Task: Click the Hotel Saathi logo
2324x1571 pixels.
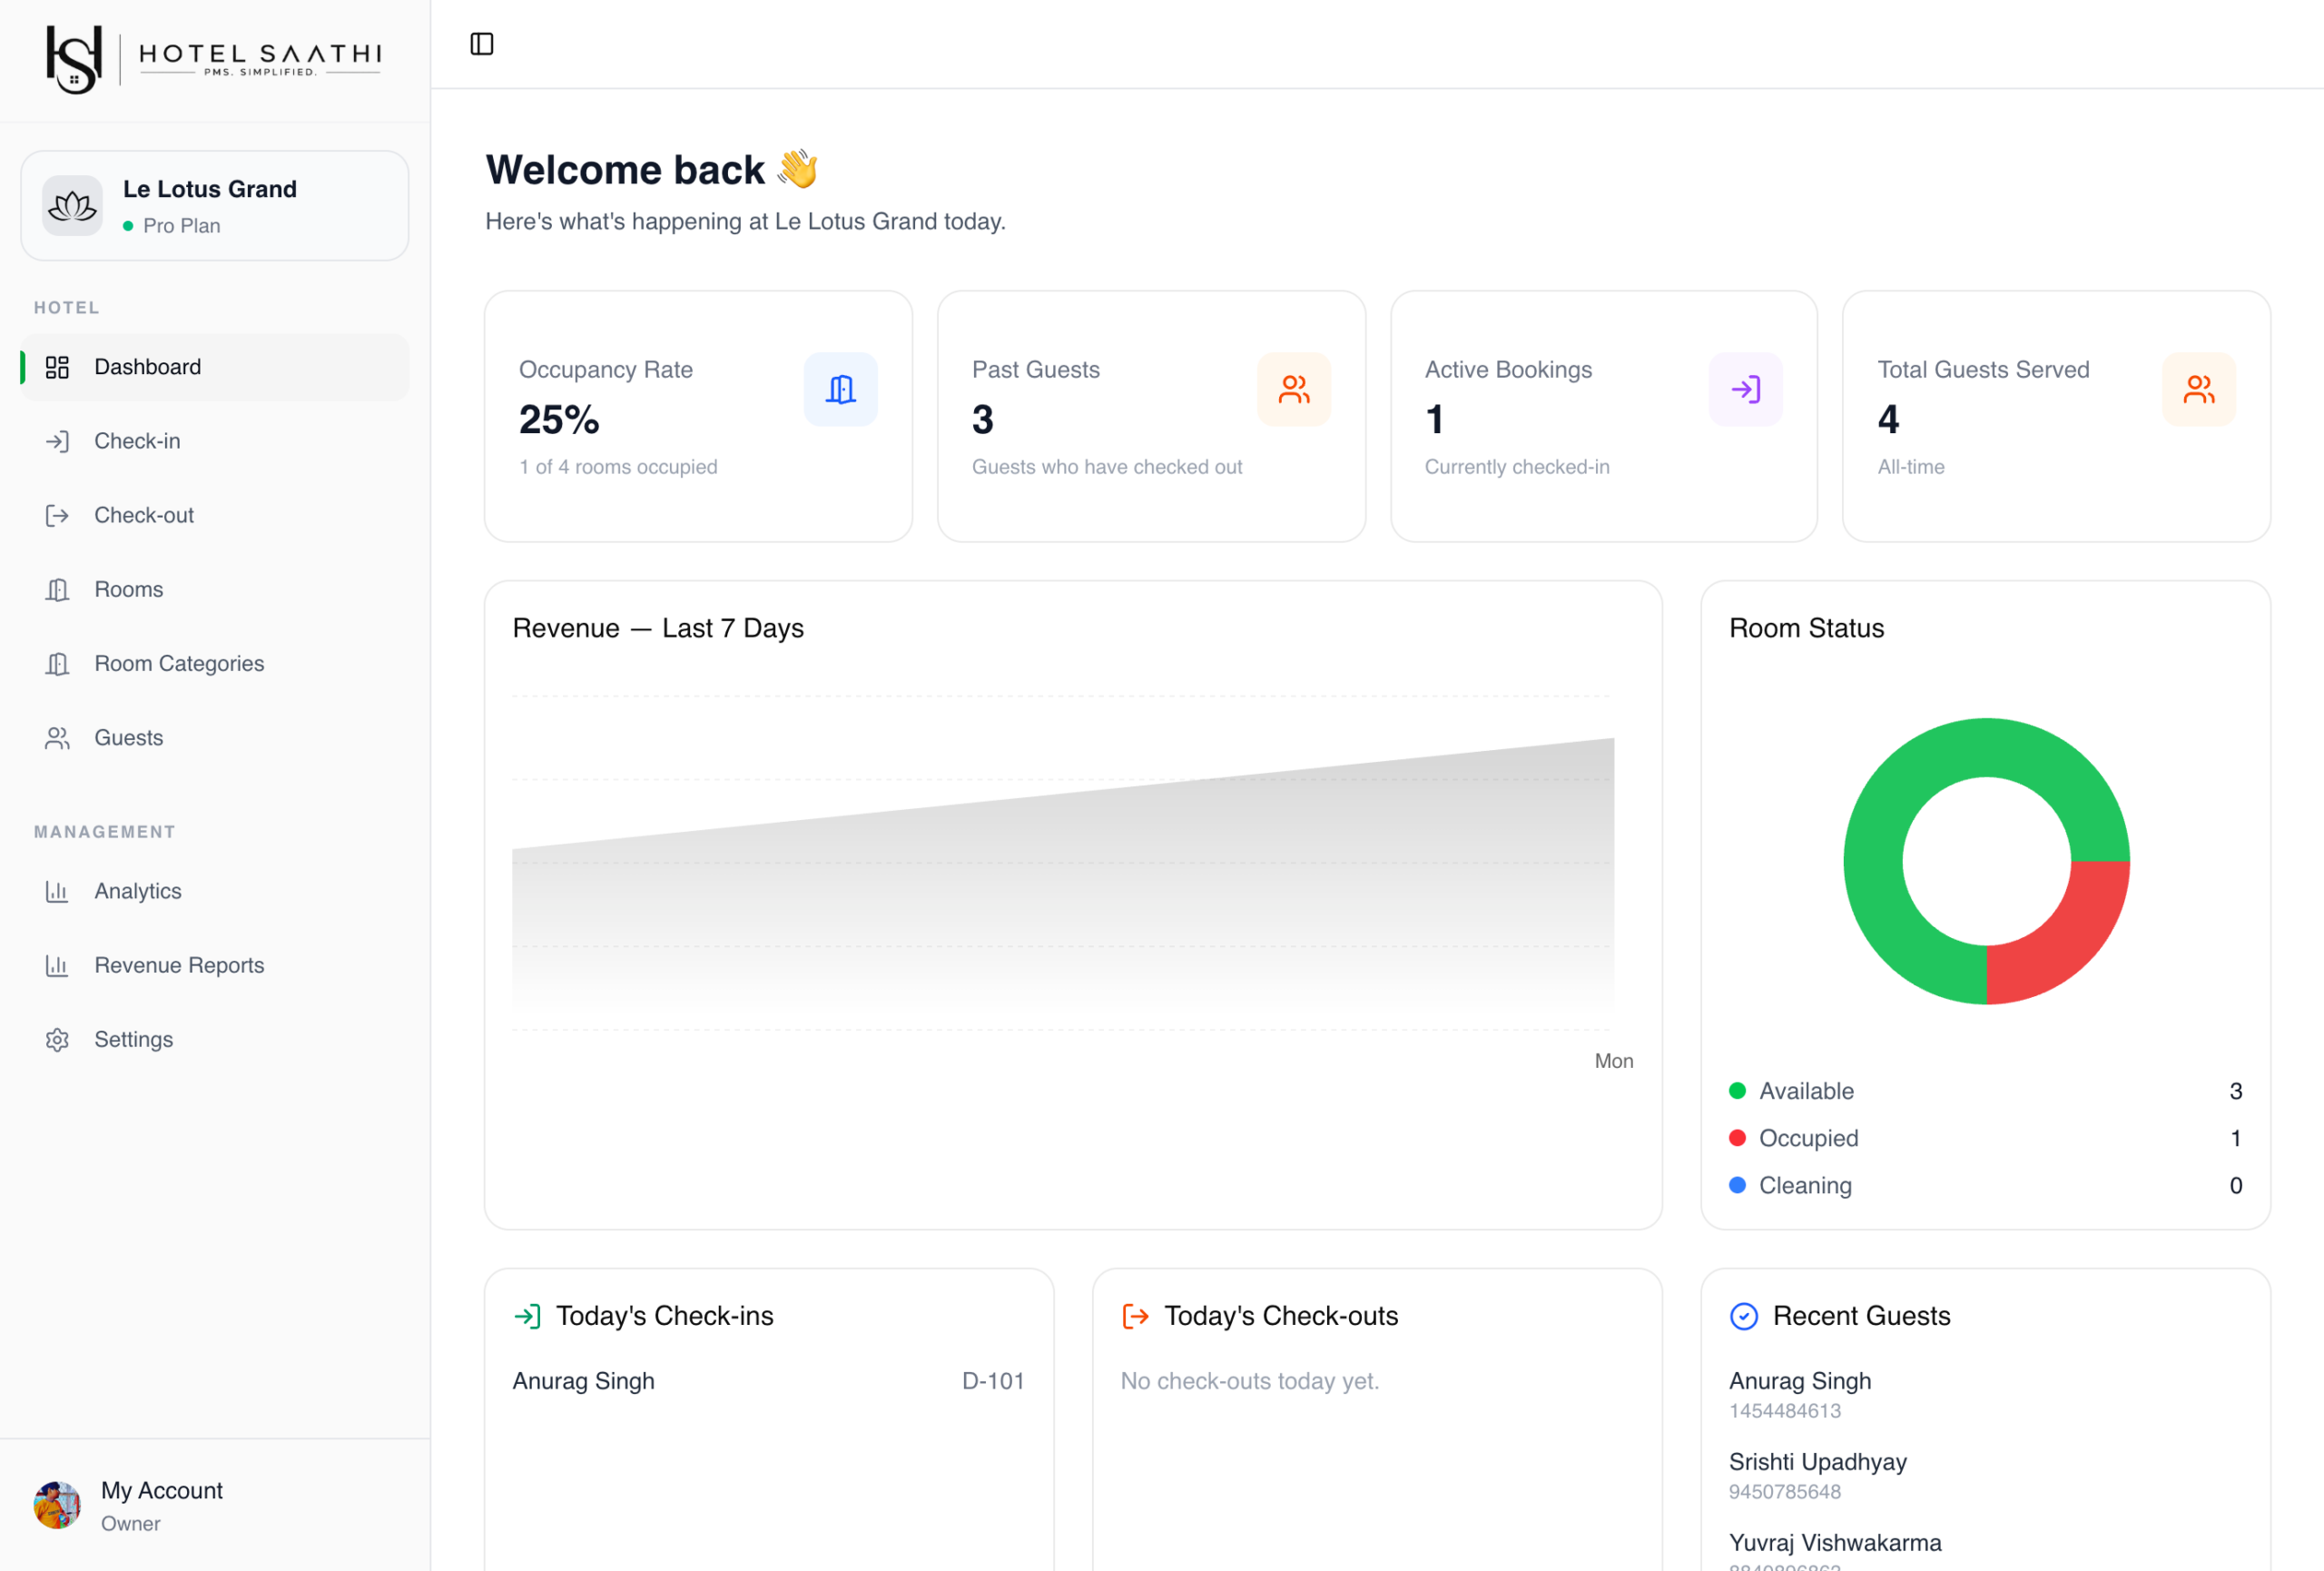Action: coord(214,59)
